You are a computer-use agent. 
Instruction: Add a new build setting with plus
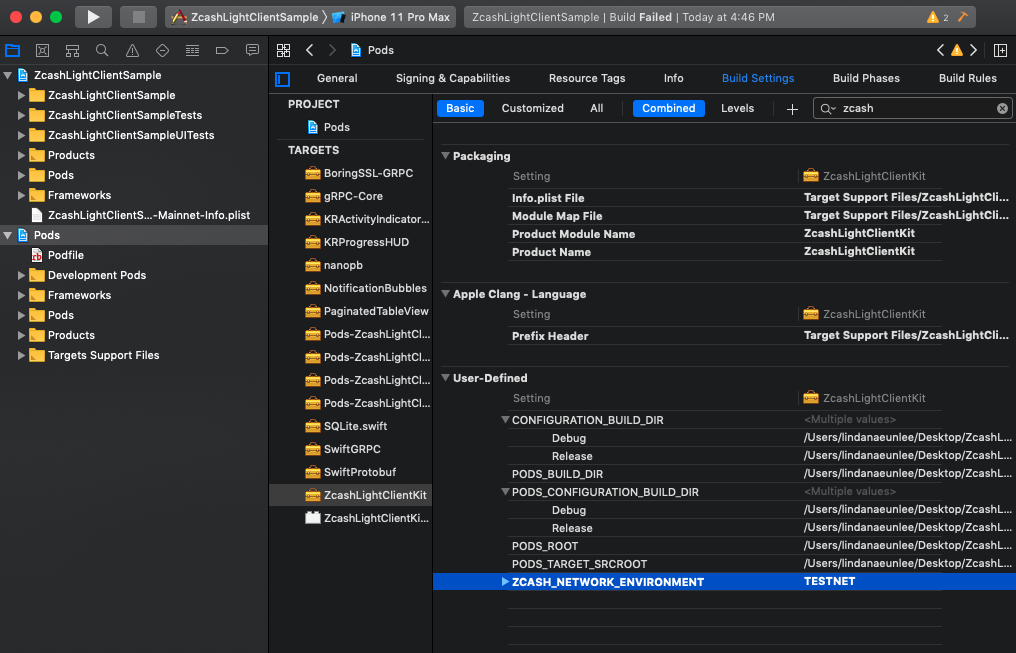tap(792, 109)
